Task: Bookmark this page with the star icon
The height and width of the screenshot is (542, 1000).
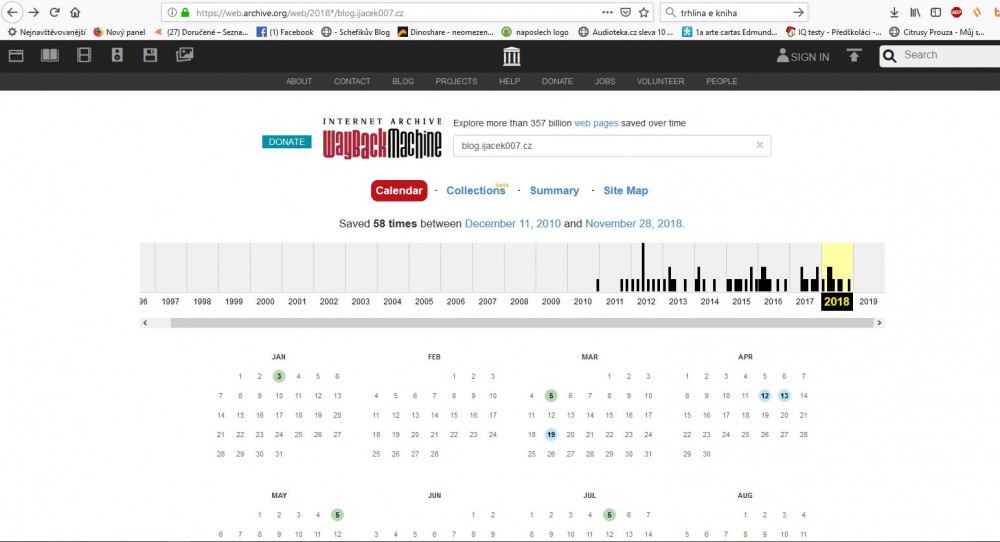Action: 645,13
